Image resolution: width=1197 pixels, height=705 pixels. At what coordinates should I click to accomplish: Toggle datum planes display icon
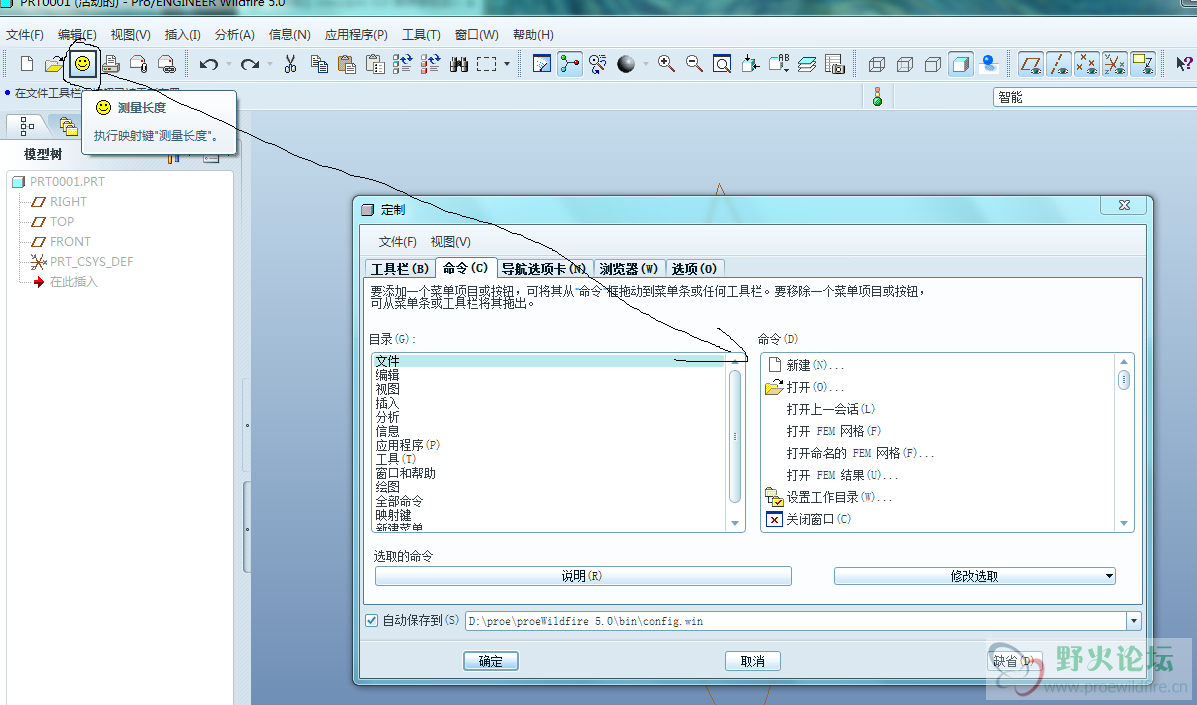[x=1031, y=64]
